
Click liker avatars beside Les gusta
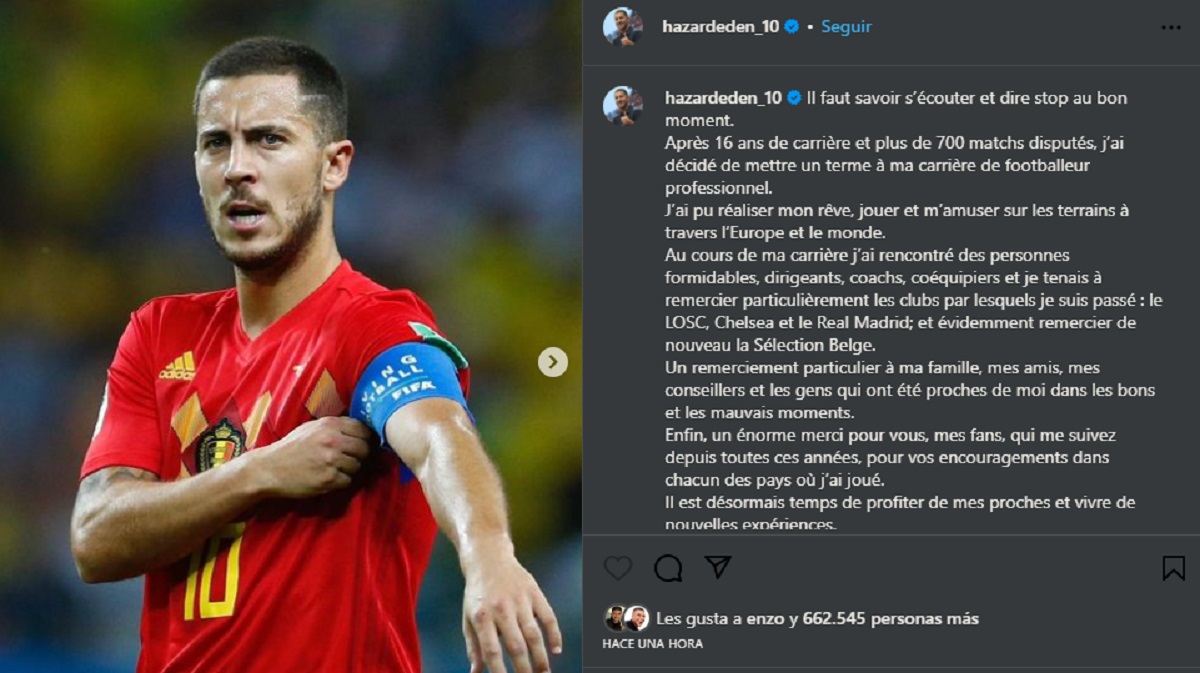[x=626, y=618]
